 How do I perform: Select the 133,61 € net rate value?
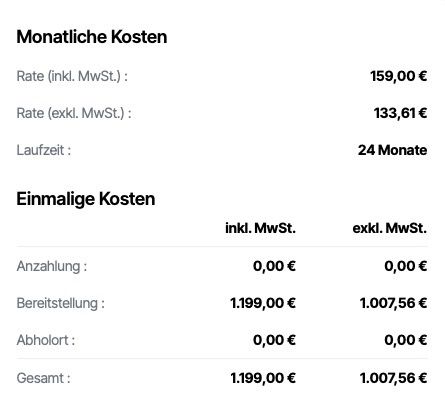400,113
